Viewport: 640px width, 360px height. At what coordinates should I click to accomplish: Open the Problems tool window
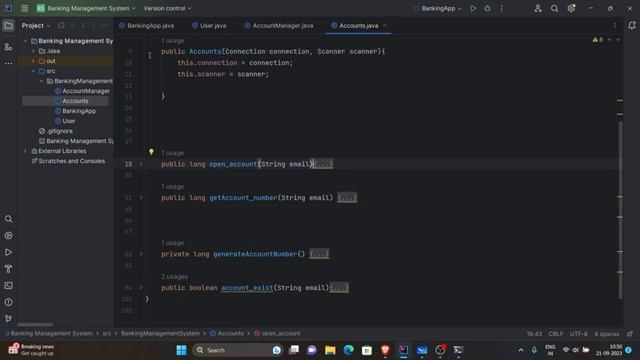[8, 302]
